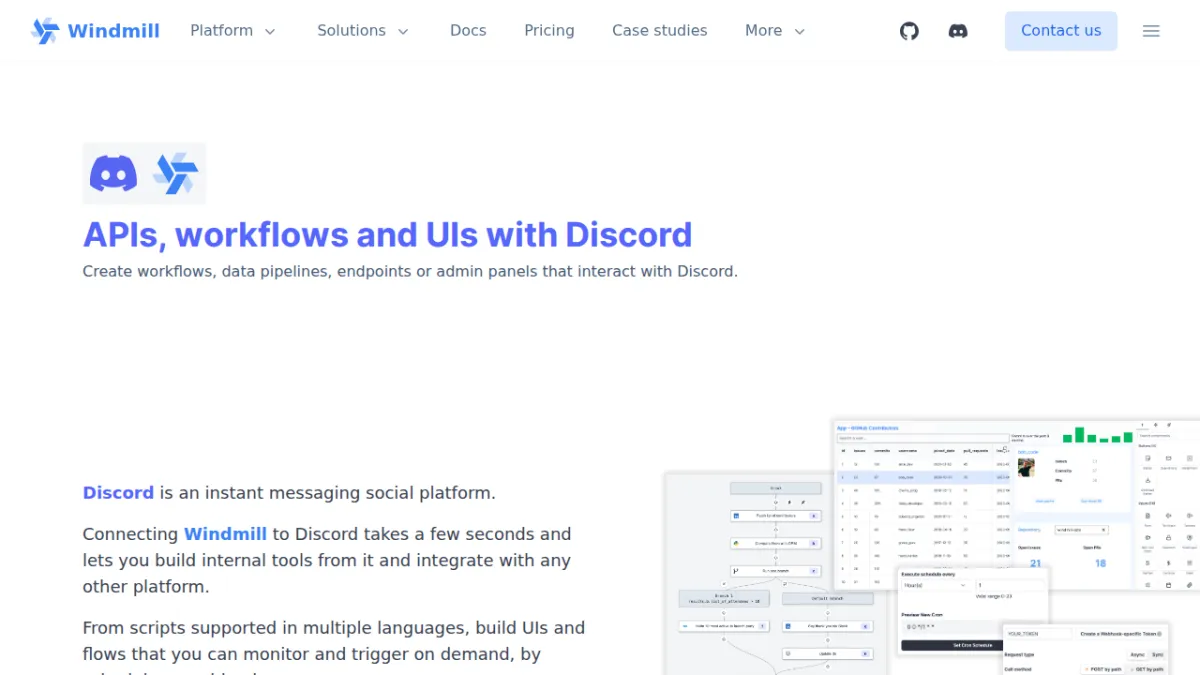
Task: Open the hamburger menu icon
Action: tap(1151, 31)
